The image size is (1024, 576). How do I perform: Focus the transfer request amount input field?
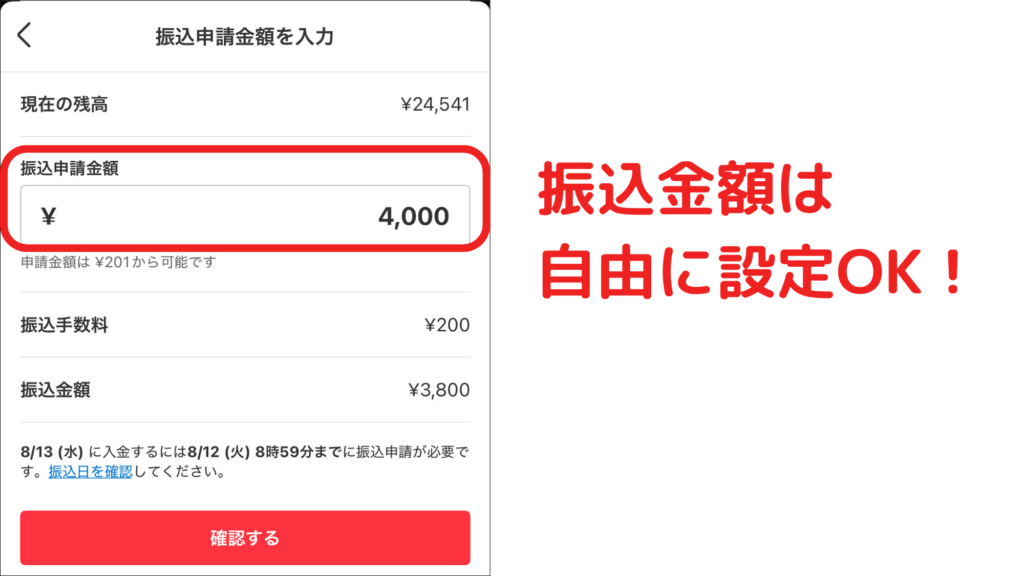pos(245,215)
